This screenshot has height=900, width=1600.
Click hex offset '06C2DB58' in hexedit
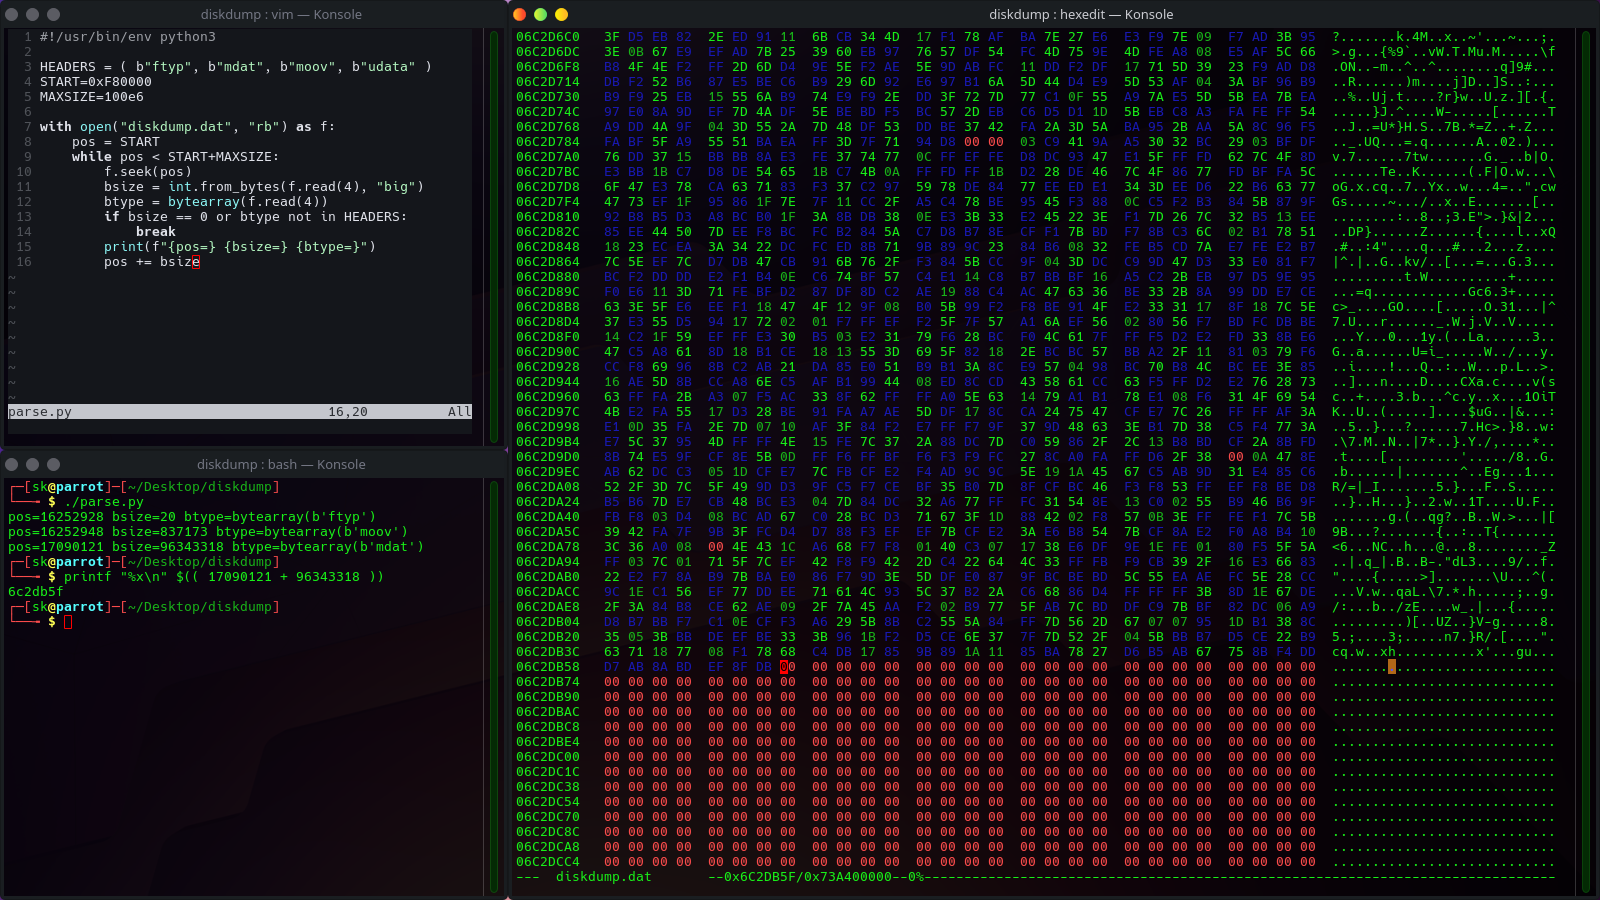coord(548,667)
